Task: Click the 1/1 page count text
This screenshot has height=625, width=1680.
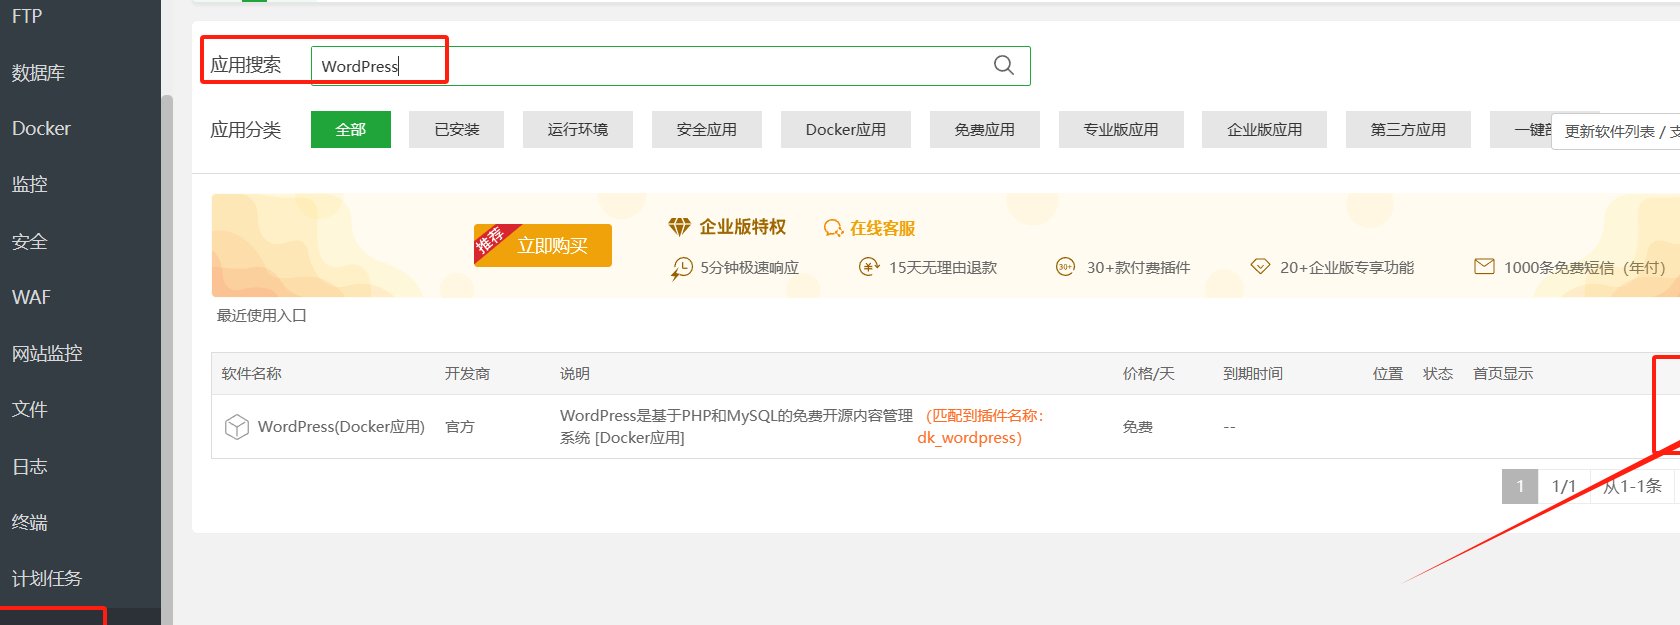Action: [x=1564, y=486]
